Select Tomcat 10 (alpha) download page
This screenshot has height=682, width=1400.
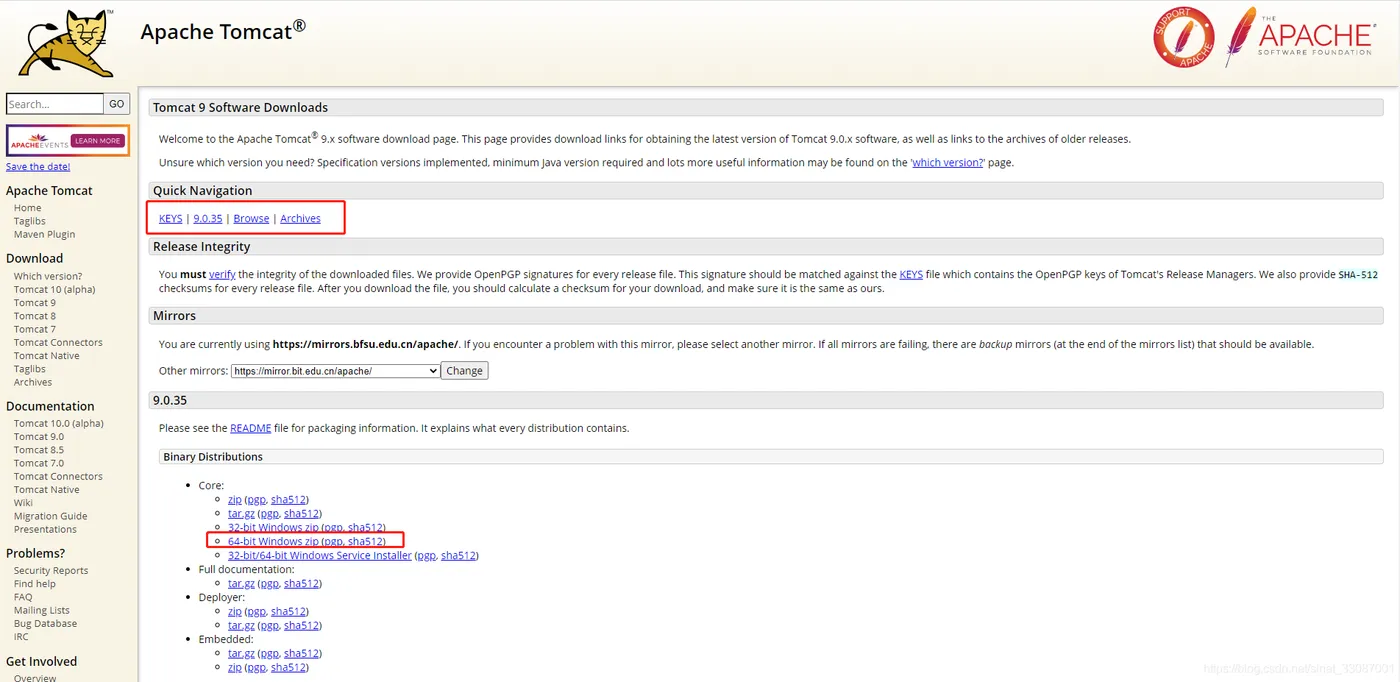55,289
